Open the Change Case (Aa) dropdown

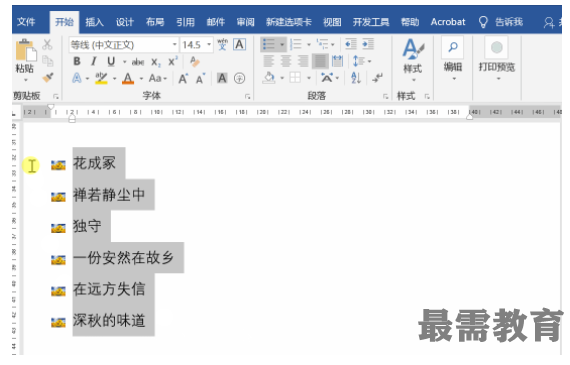(x=157, y=78)
